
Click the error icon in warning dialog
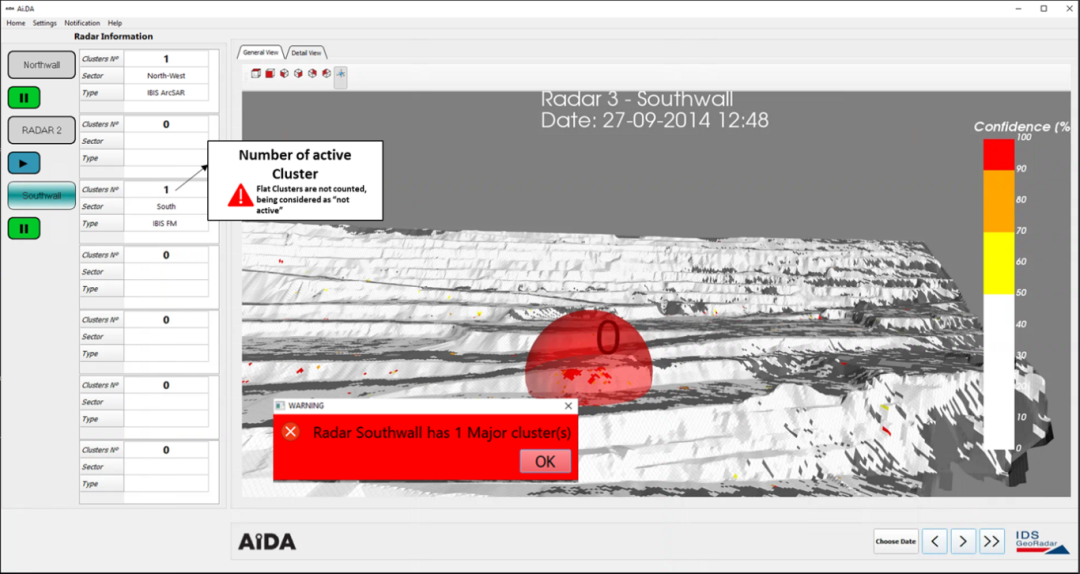(x=291, y=432)
